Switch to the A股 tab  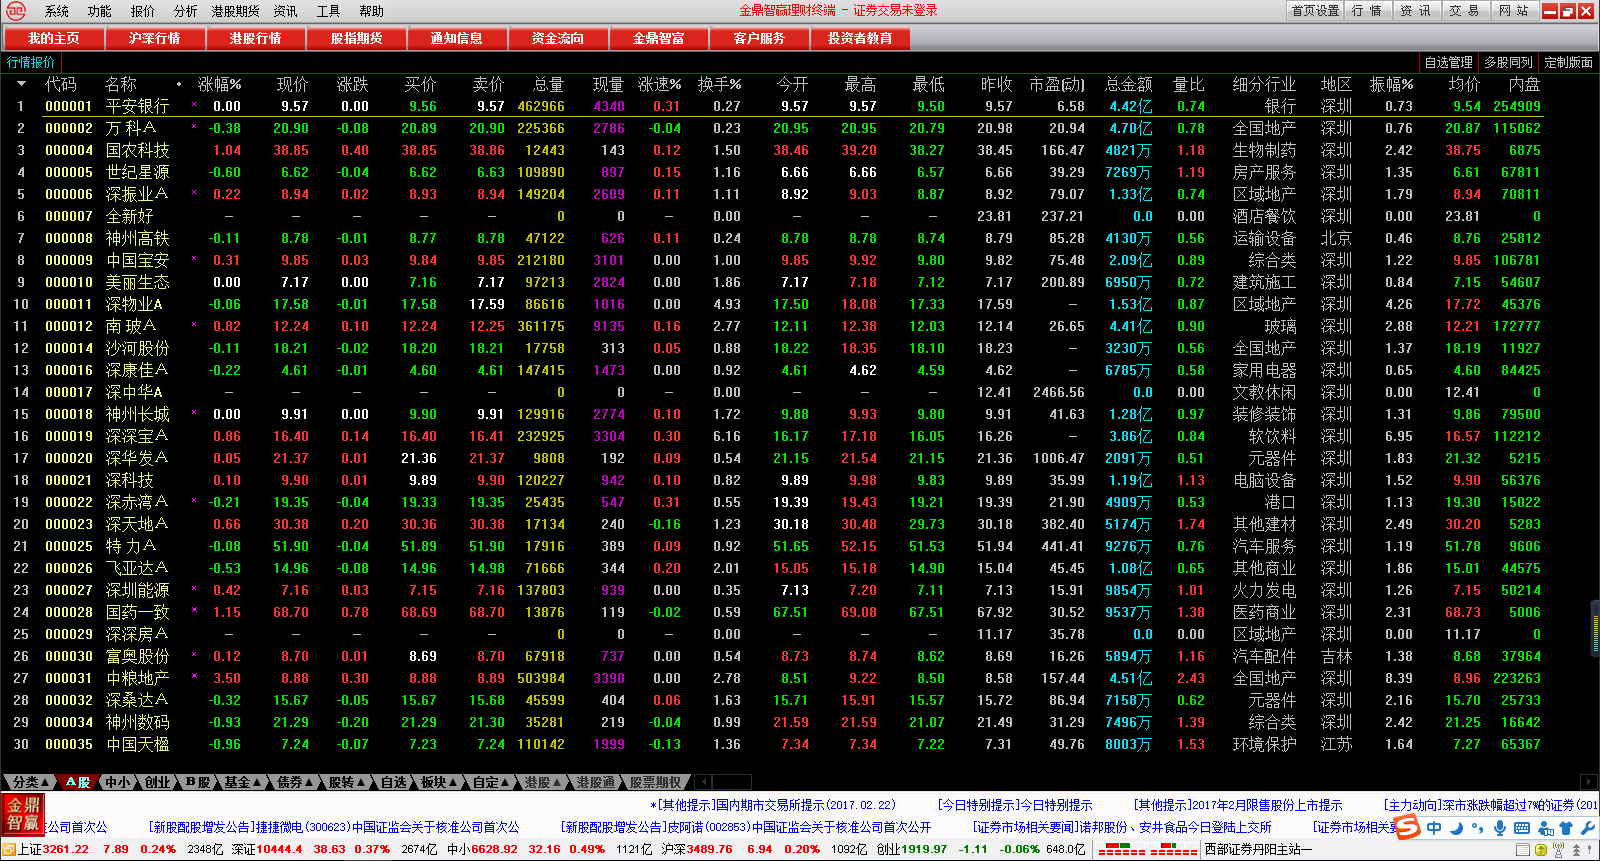click(x=77, y=782)
